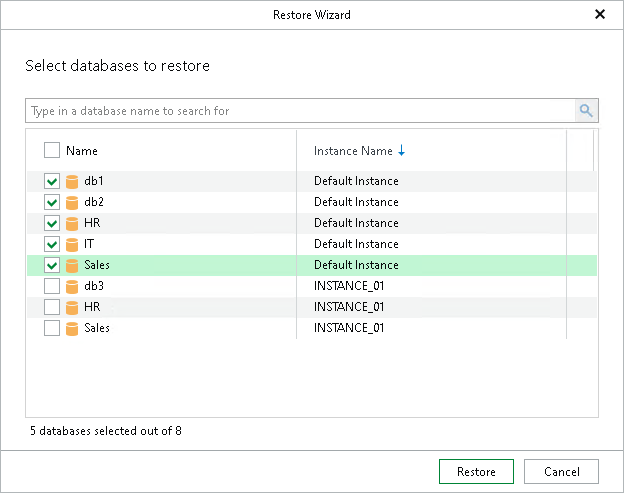The image size is (624, 493).
Task: Click the db2 database icon
Action: 72,202
